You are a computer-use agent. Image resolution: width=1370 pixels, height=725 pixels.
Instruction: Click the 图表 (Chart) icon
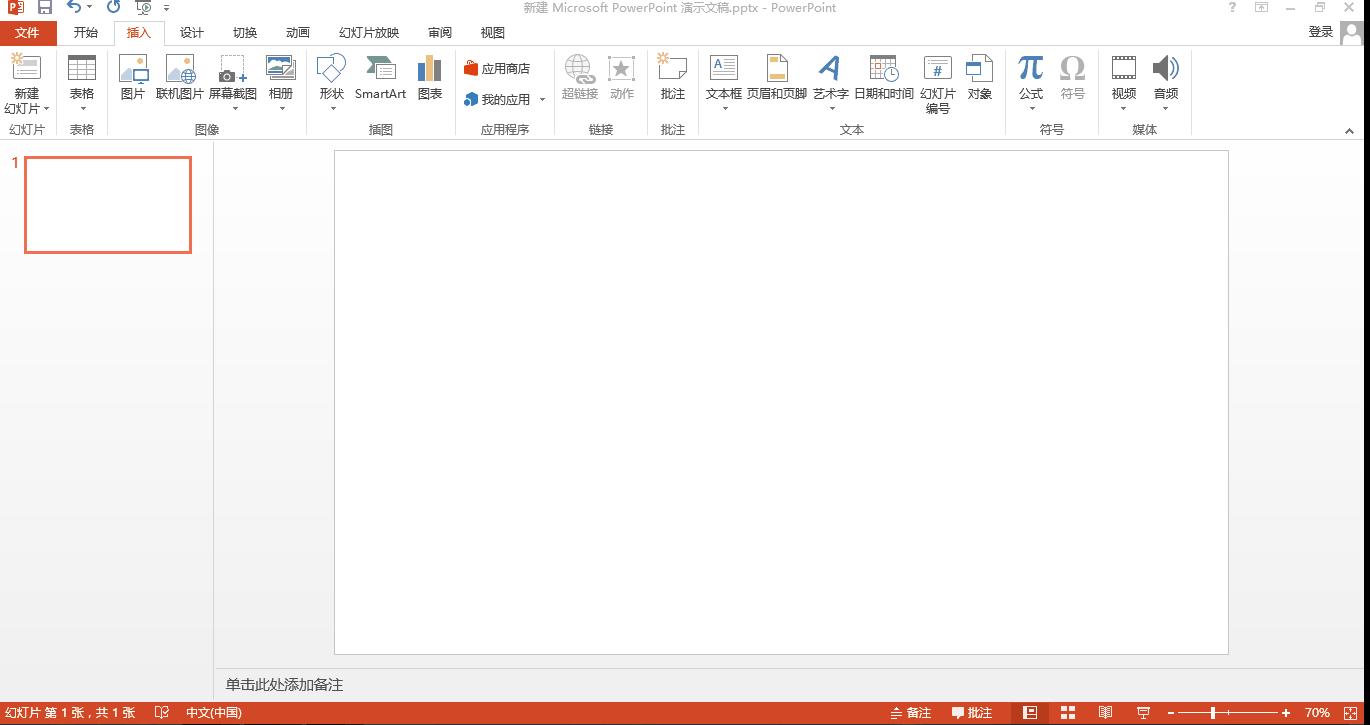(x=430, y=77)
